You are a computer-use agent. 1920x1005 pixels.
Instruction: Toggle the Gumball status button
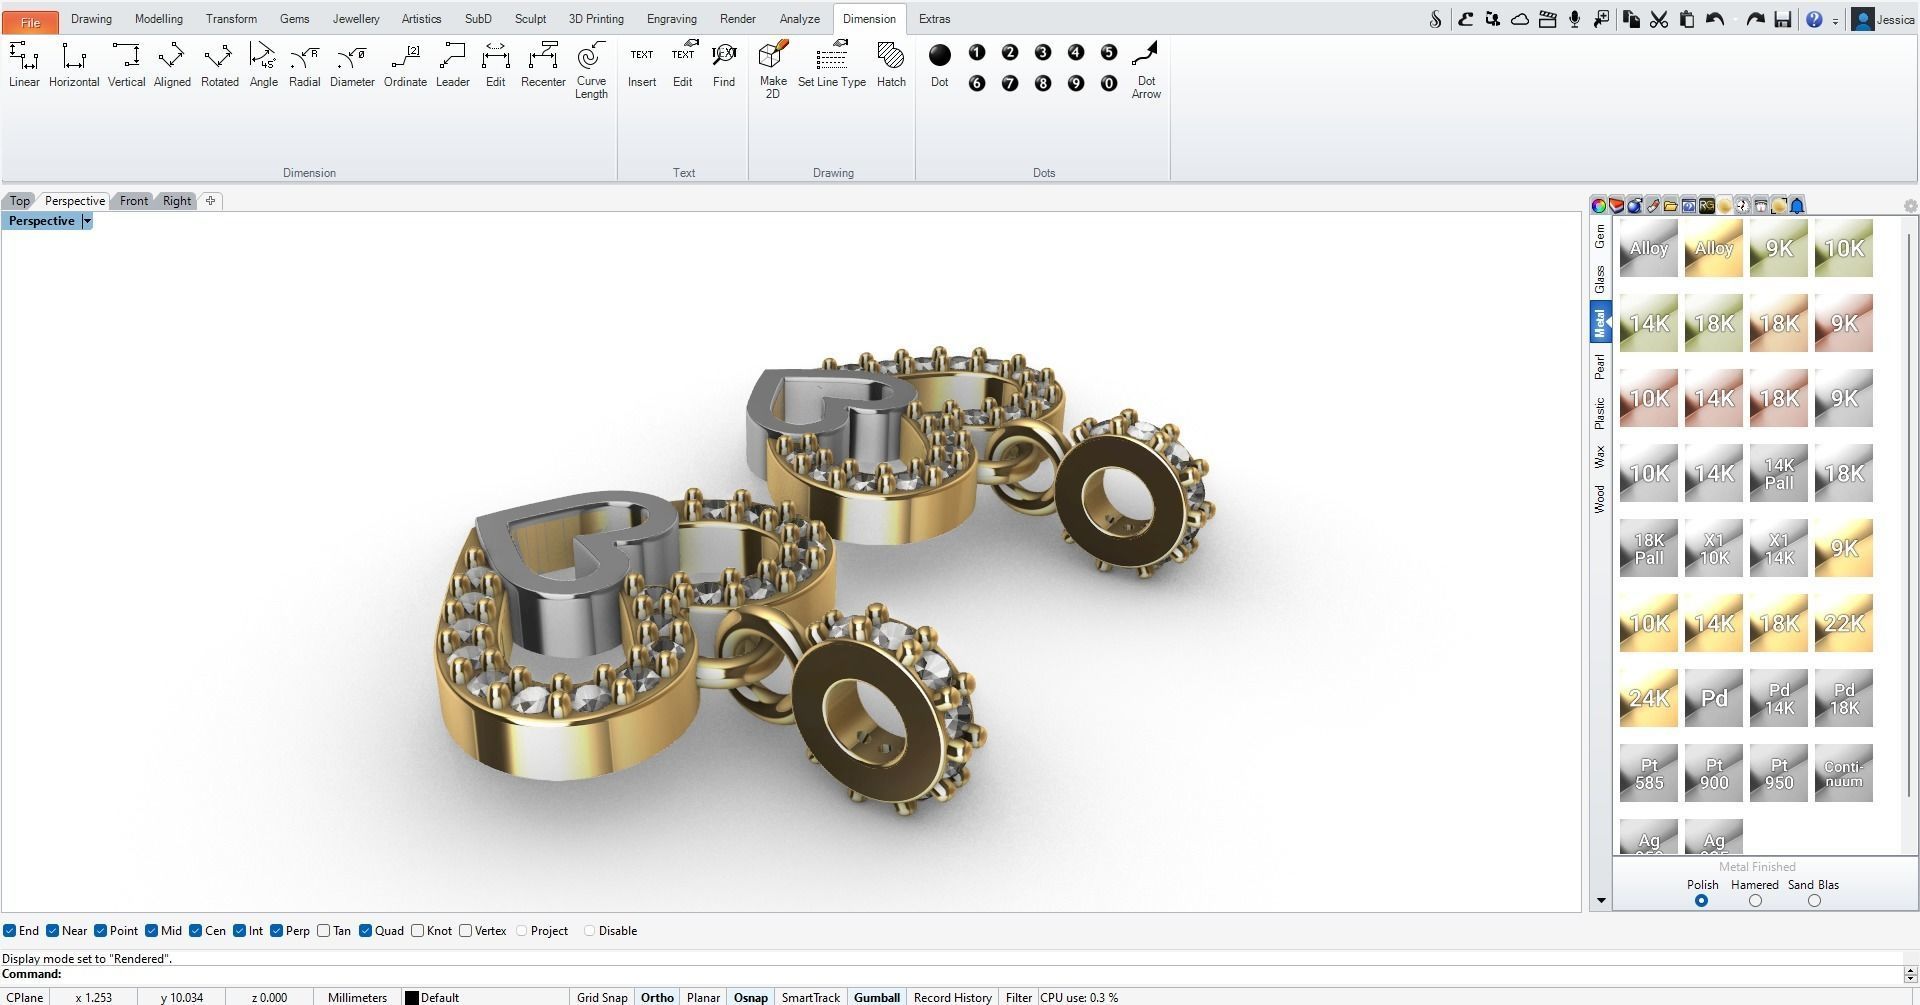[x=877, y=997]
